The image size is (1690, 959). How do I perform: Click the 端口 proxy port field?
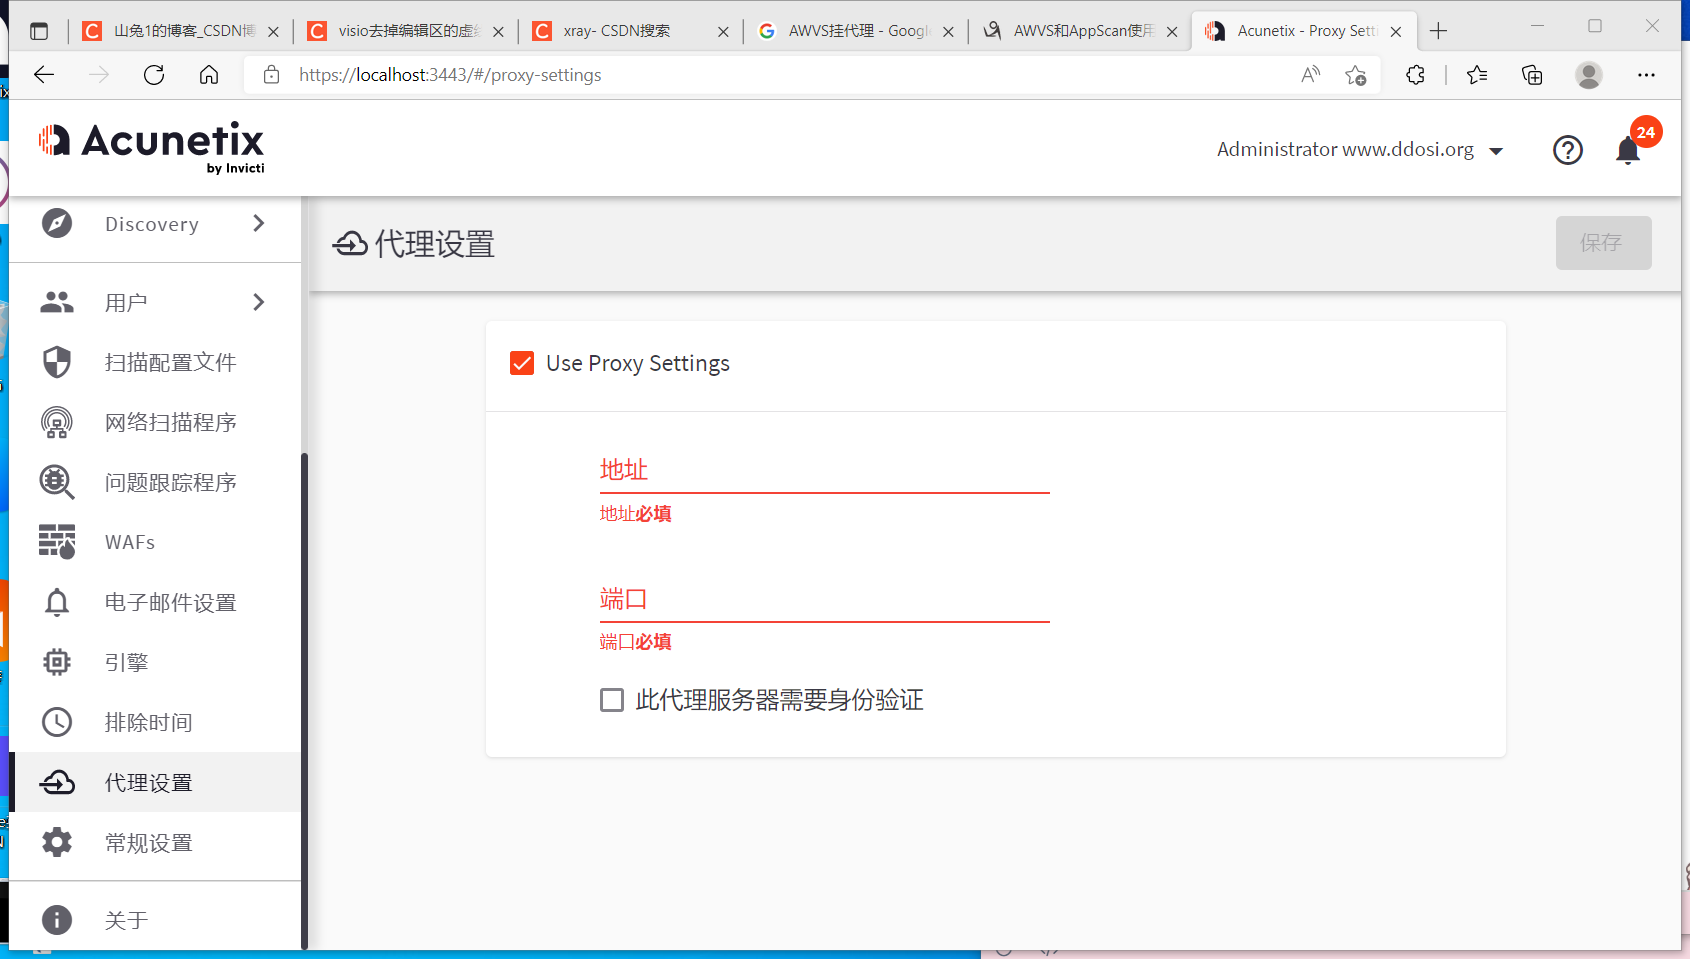tap(824, 599)
